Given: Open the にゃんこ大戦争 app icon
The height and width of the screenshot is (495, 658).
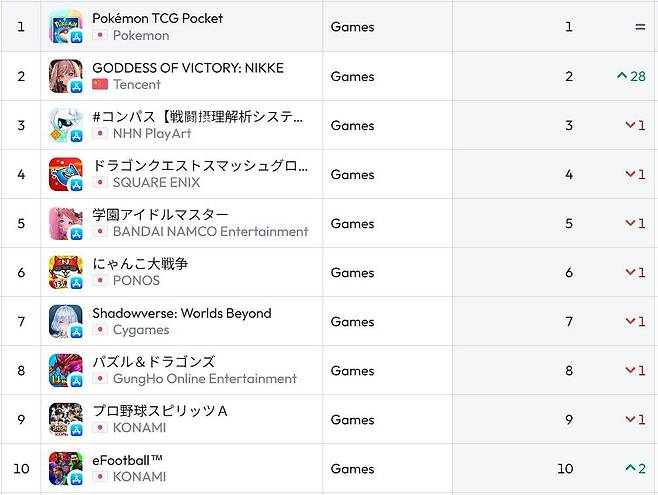Looking at the screenshot, I should (x=65, y=272).
